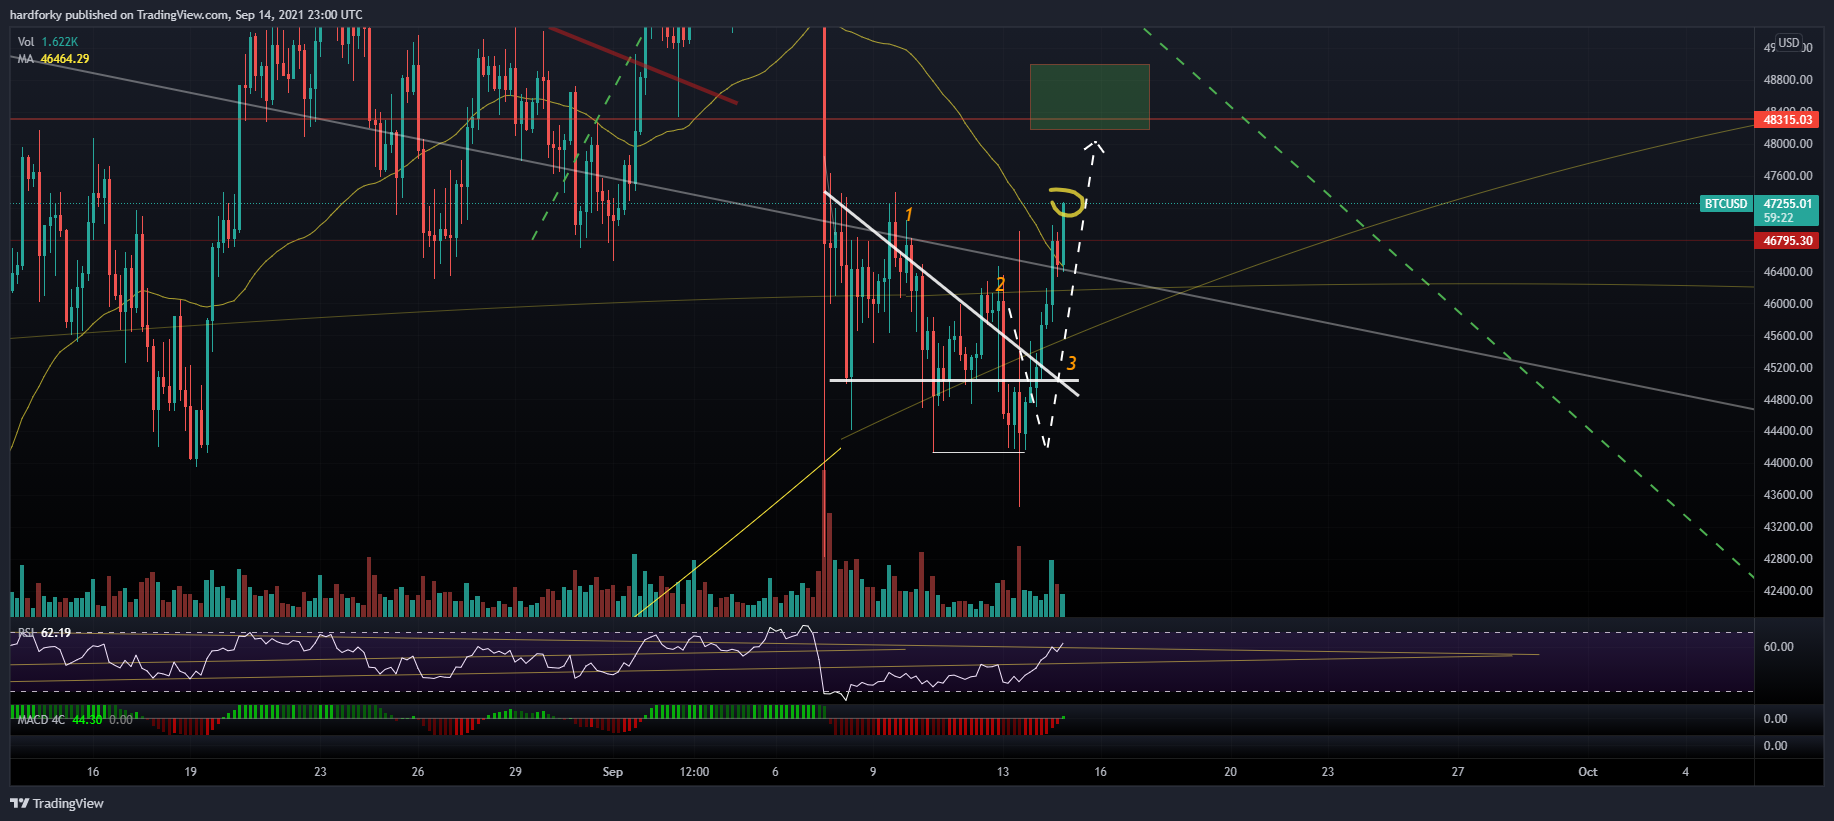Click the August 26 date label
Image resolution: width=1834 pixels, height=821 pixels.
coord(418,772)
